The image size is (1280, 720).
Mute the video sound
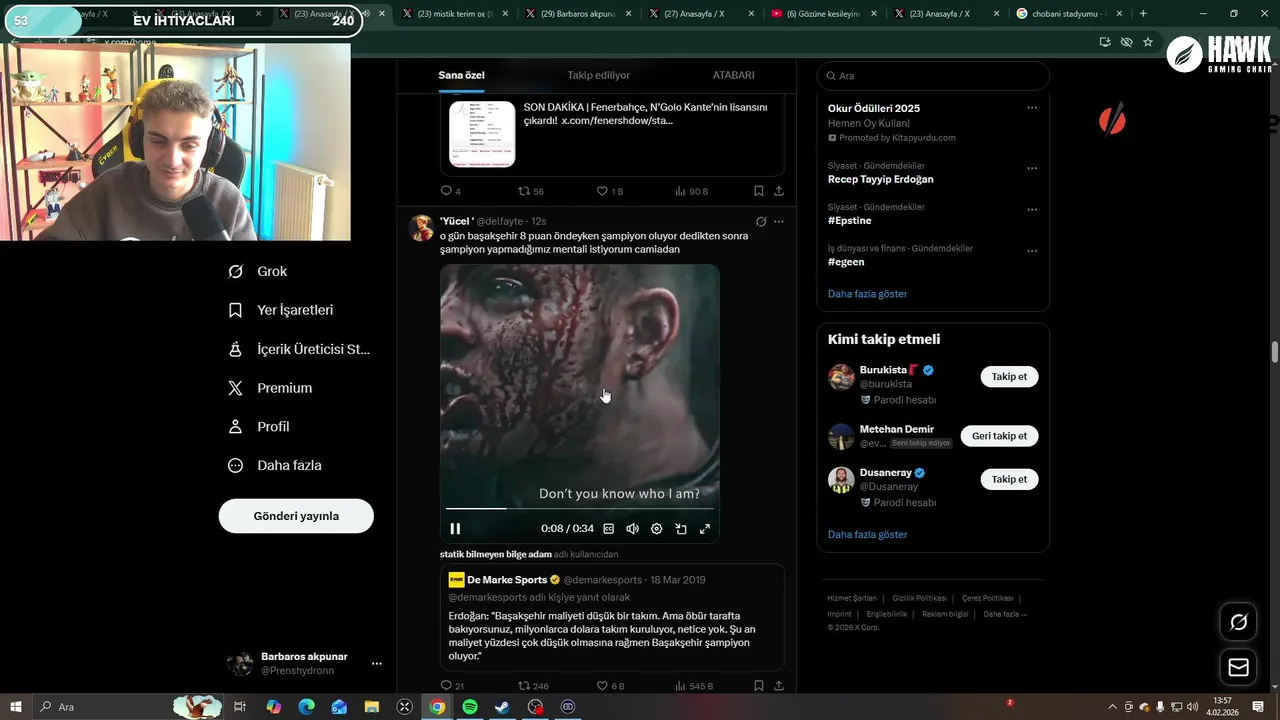632,529
